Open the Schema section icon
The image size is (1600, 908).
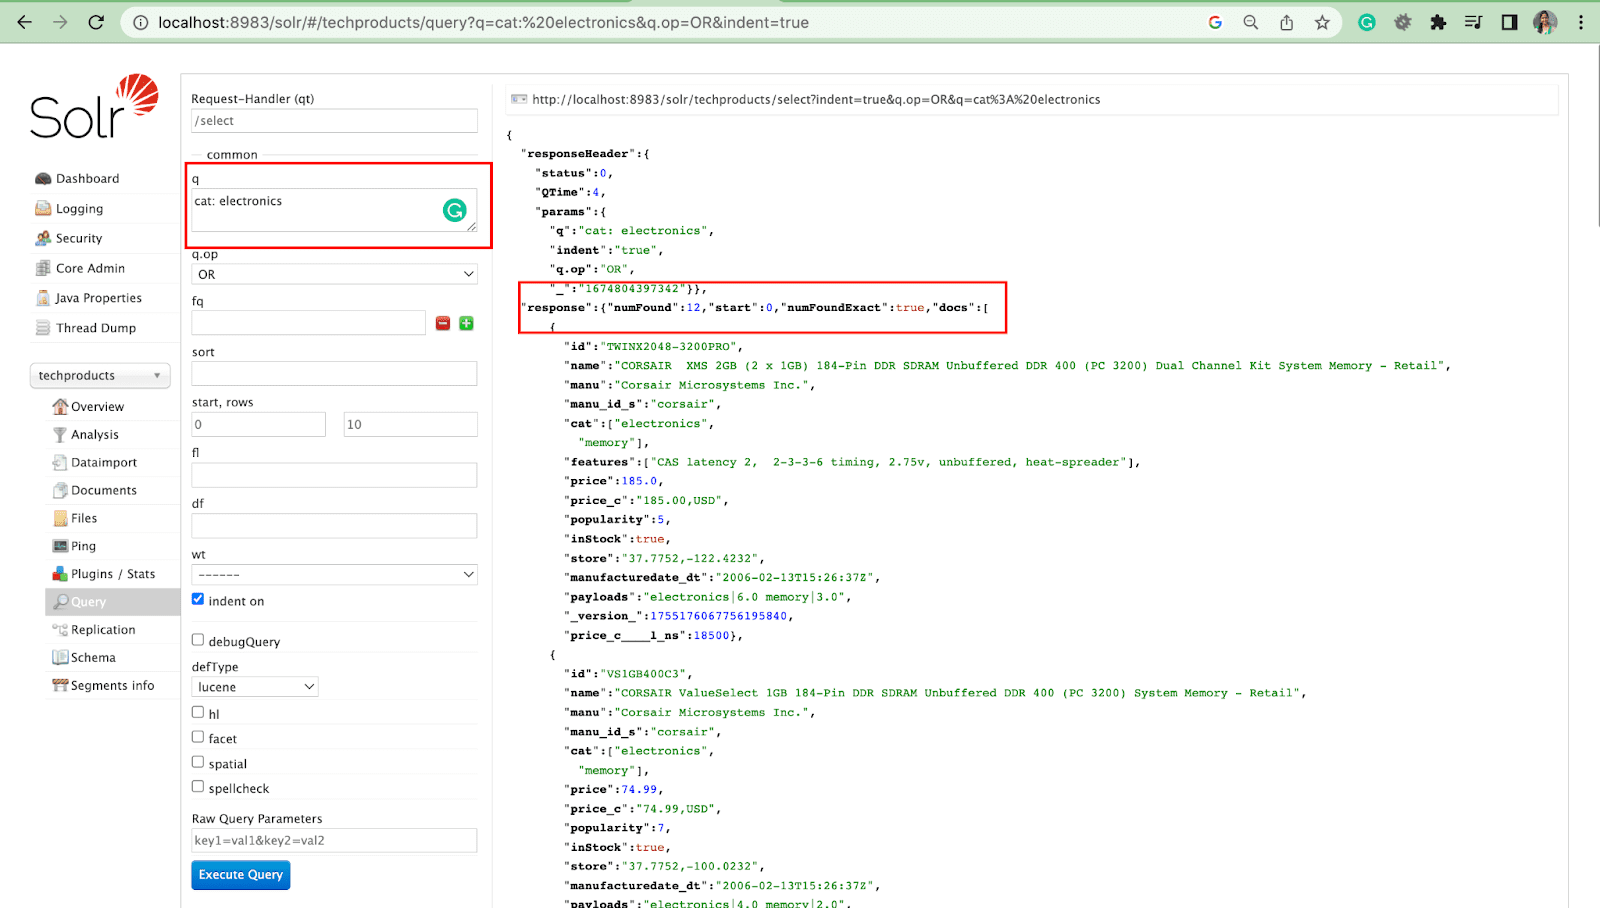[x=60, y=658]
